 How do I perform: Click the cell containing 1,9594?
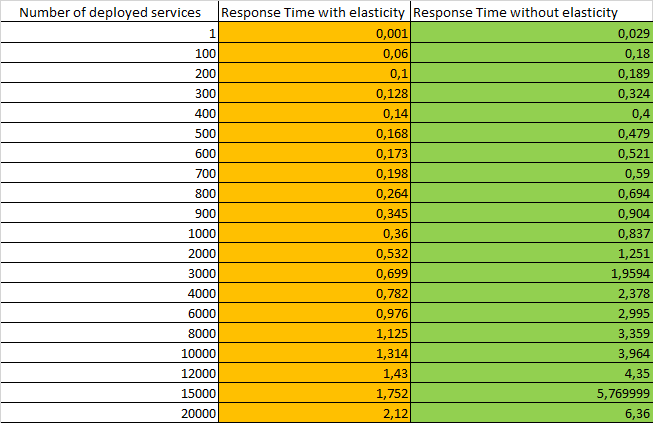tap(532, 272)
